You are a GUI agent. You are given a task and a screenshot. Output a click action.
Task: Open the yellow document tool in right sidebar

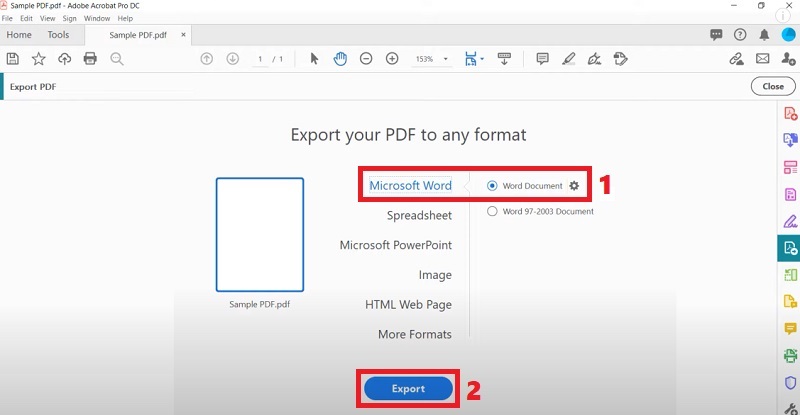coord(790,302)
